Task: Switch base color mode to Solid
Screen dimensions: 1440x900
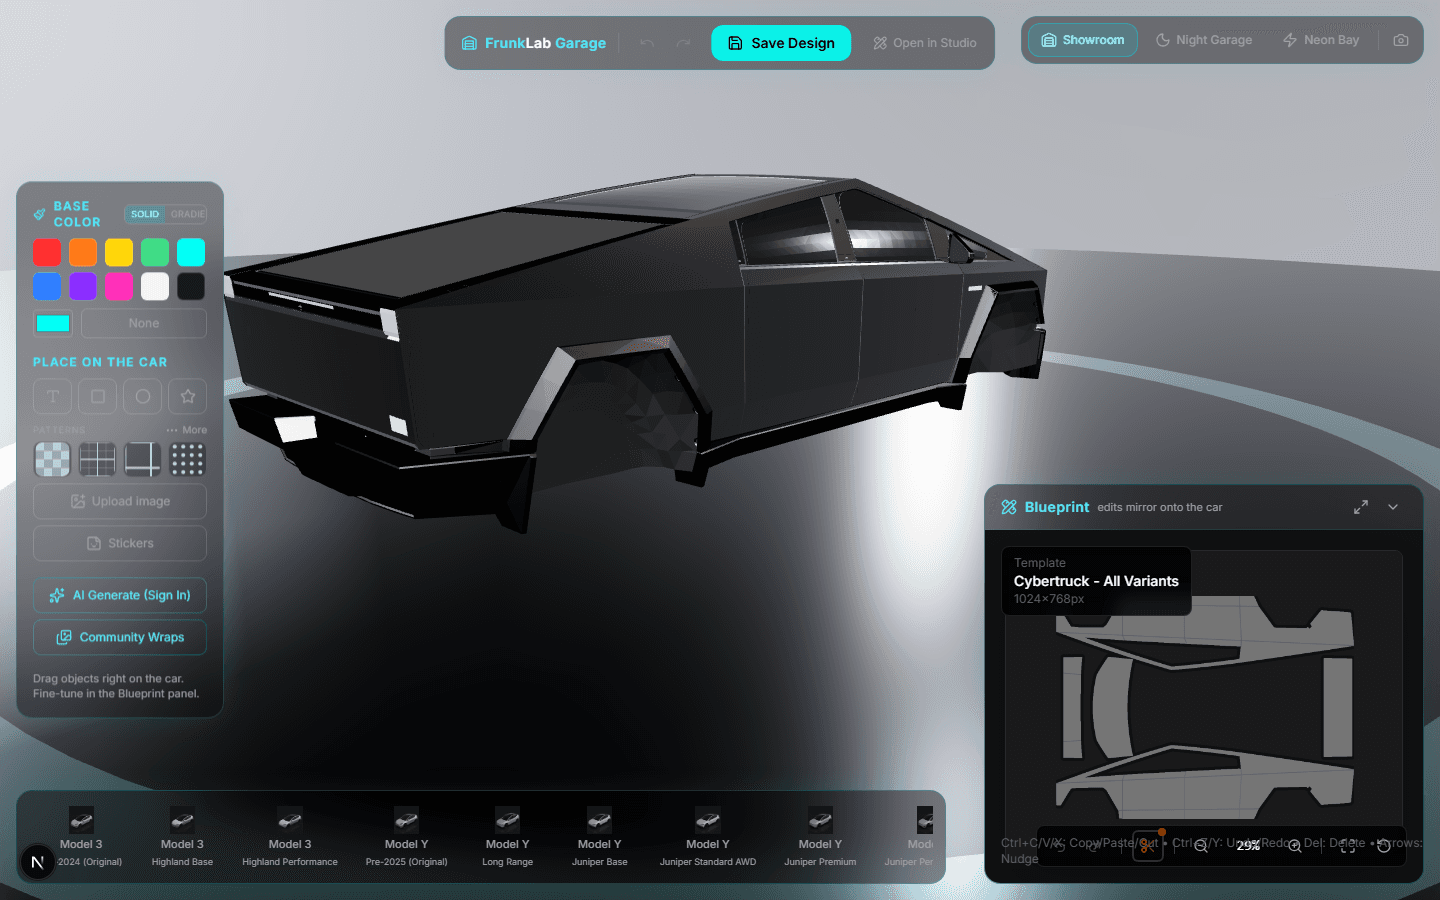Action: [x=145, y=214]
